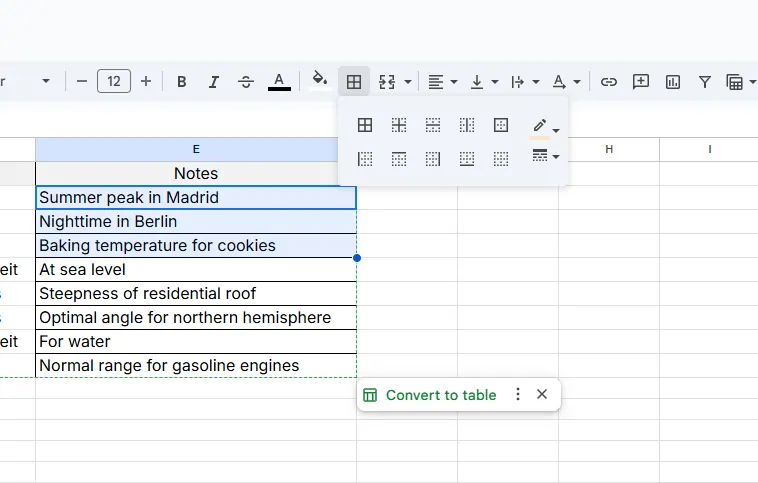Click the font size input field
The width and height of the screenshot is (758, 483).
(x=114, y=82)
